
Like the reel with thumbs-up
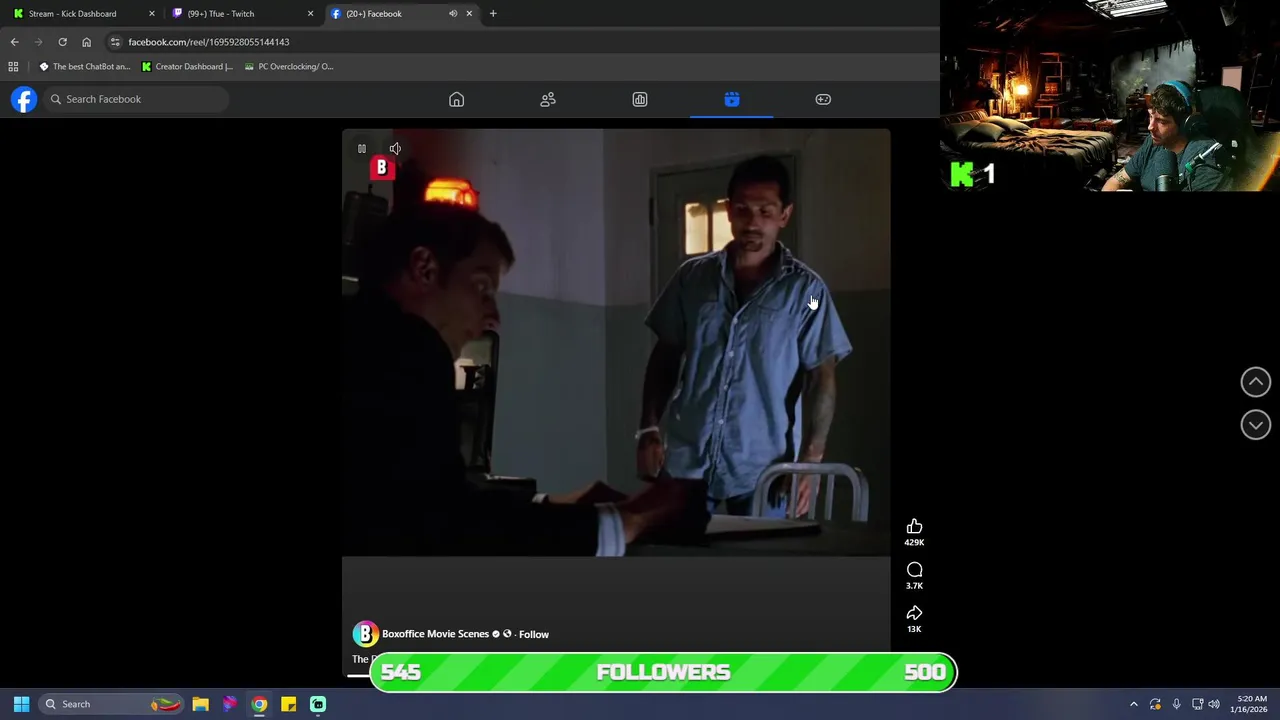point(914,527)
